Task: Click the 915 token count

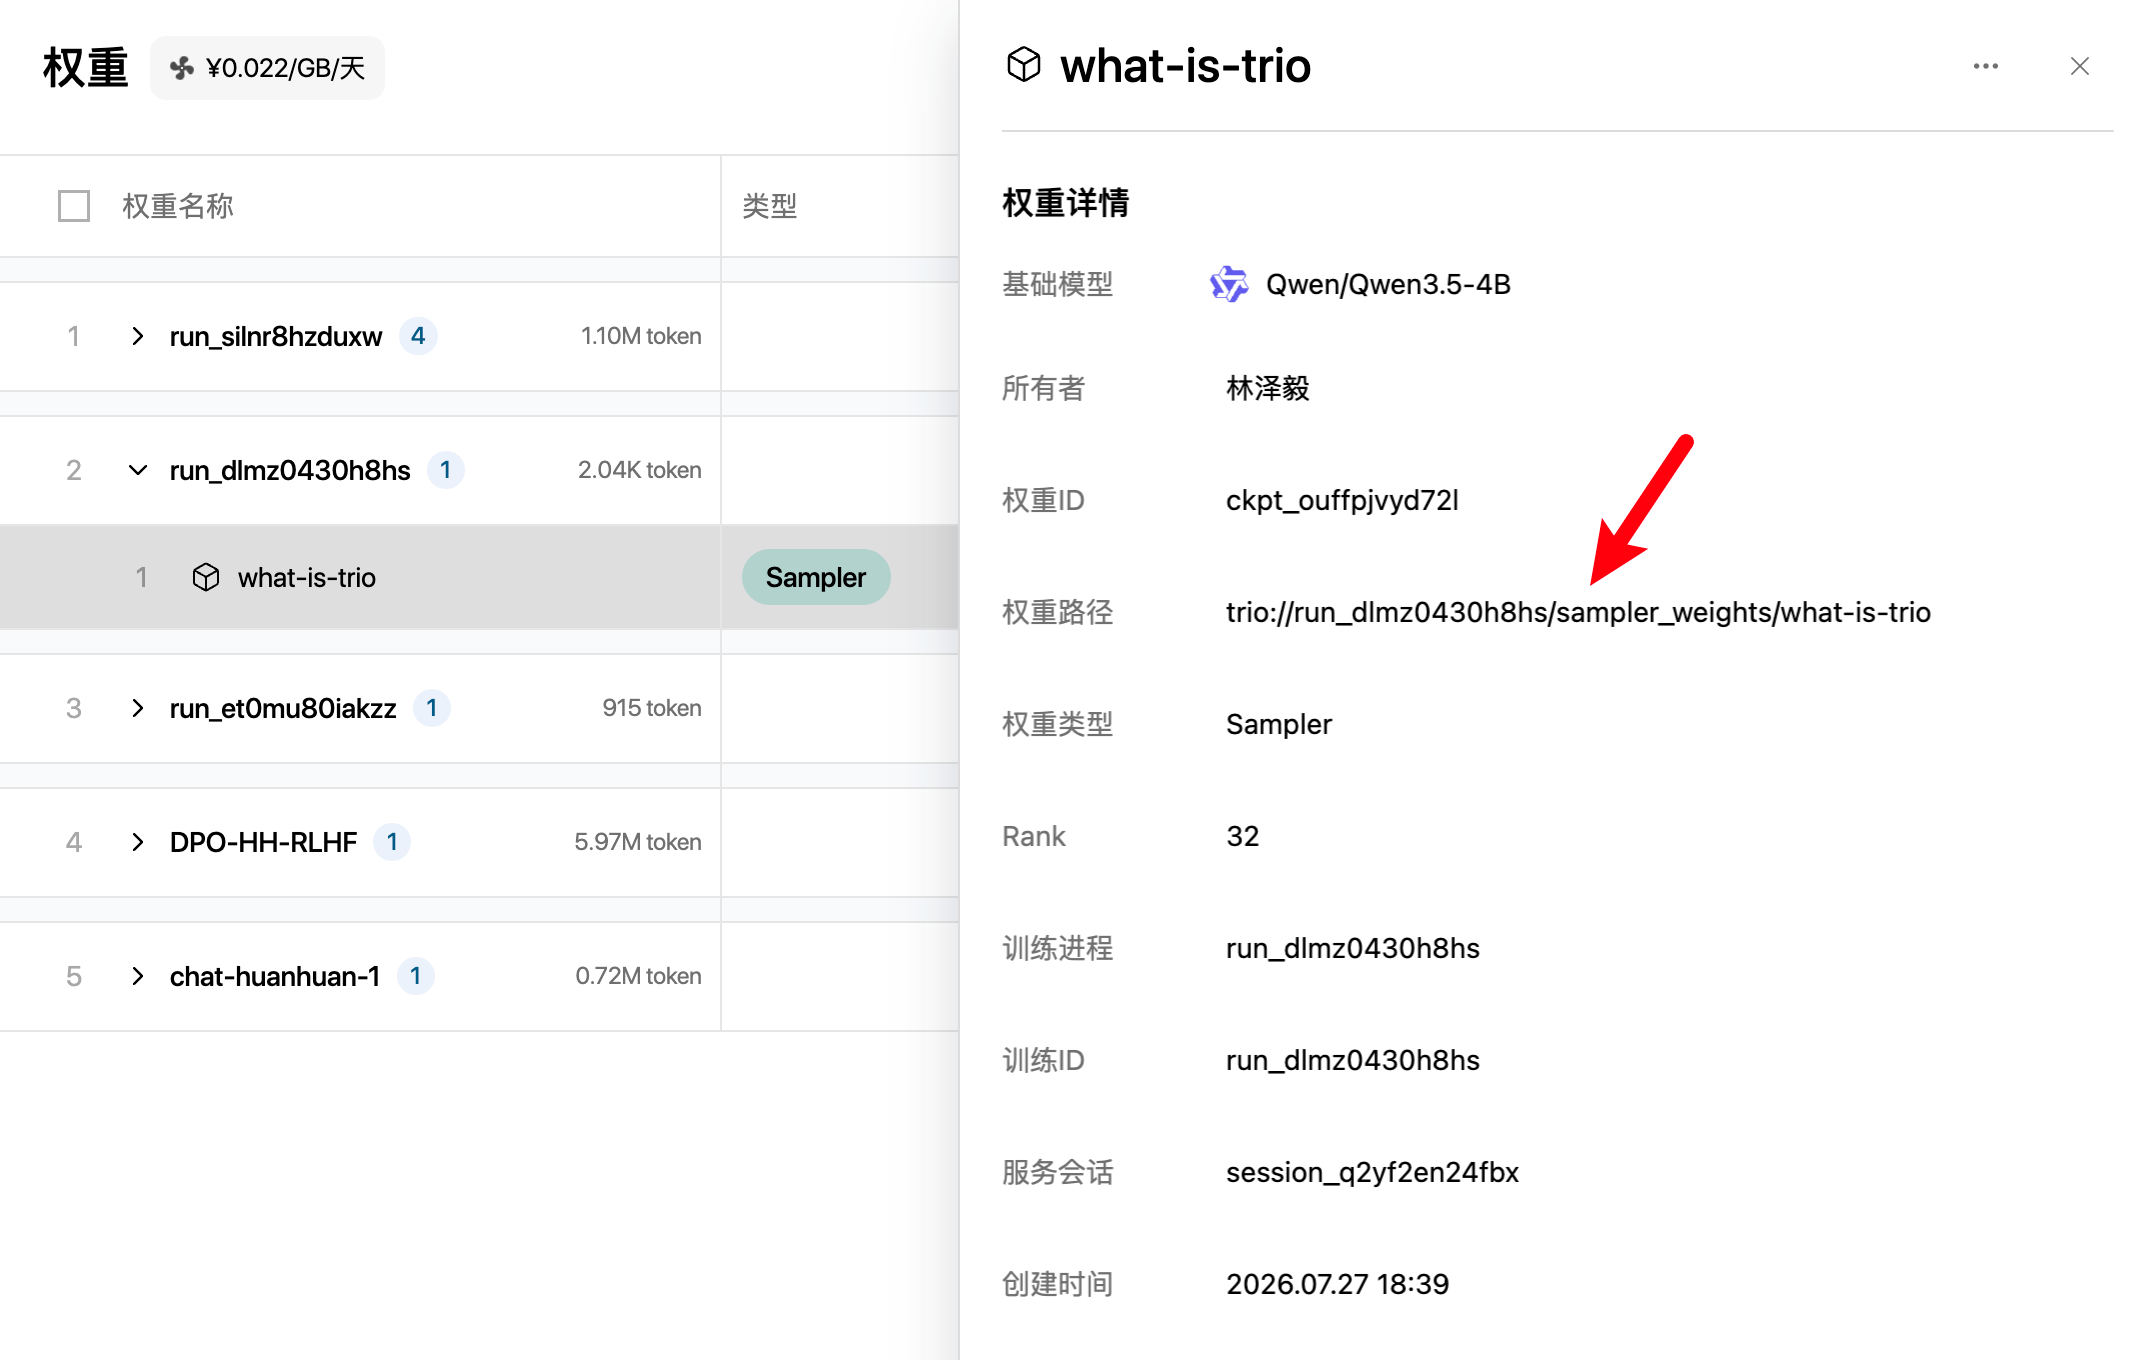Action: [x=652, y=708]
